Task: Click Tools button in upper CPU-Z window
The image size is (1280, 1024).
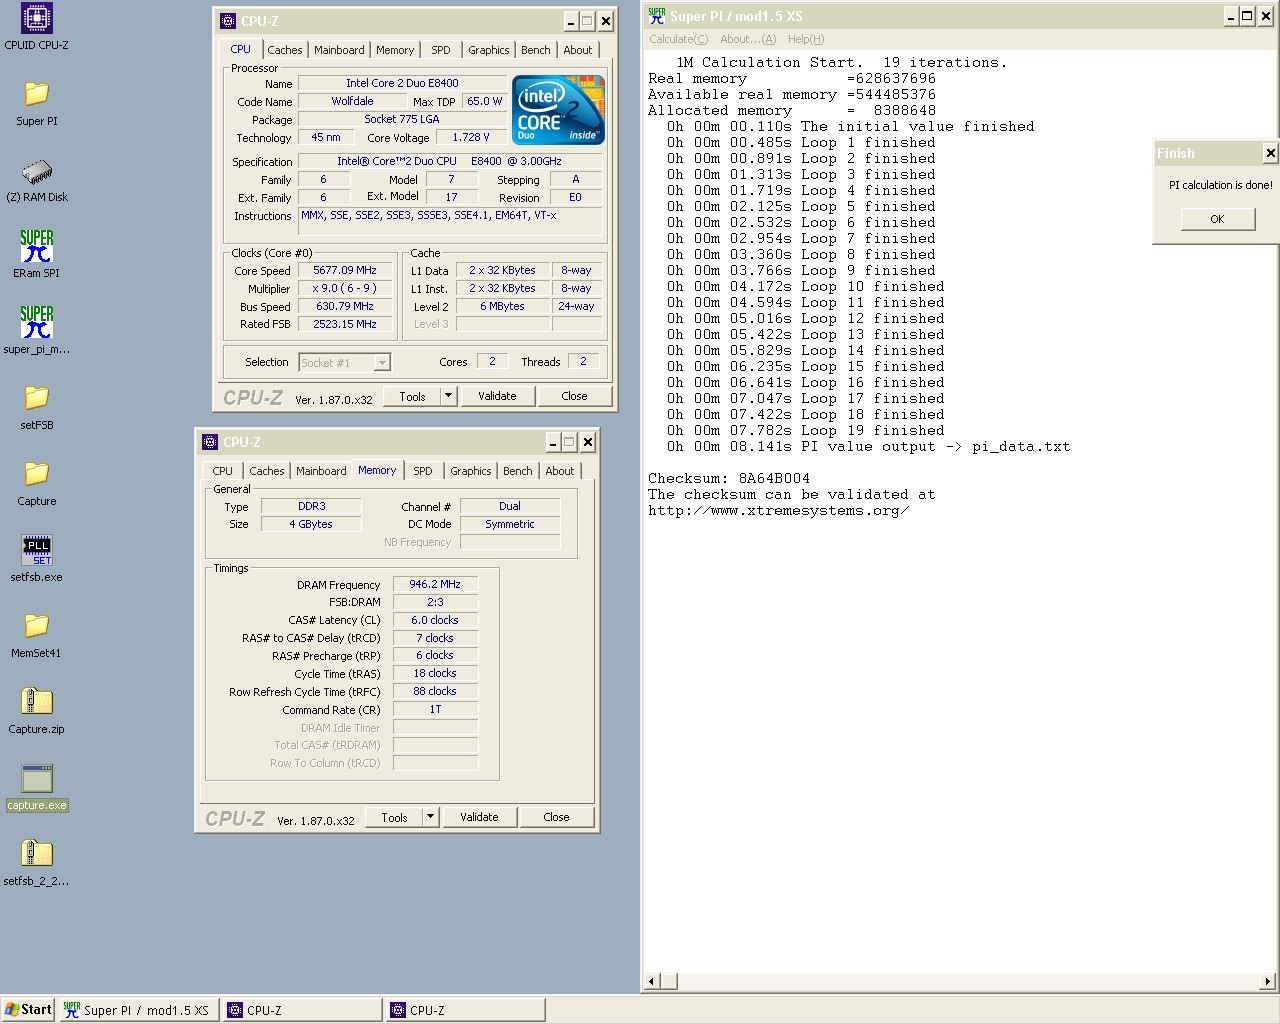Action: point(413,397)
